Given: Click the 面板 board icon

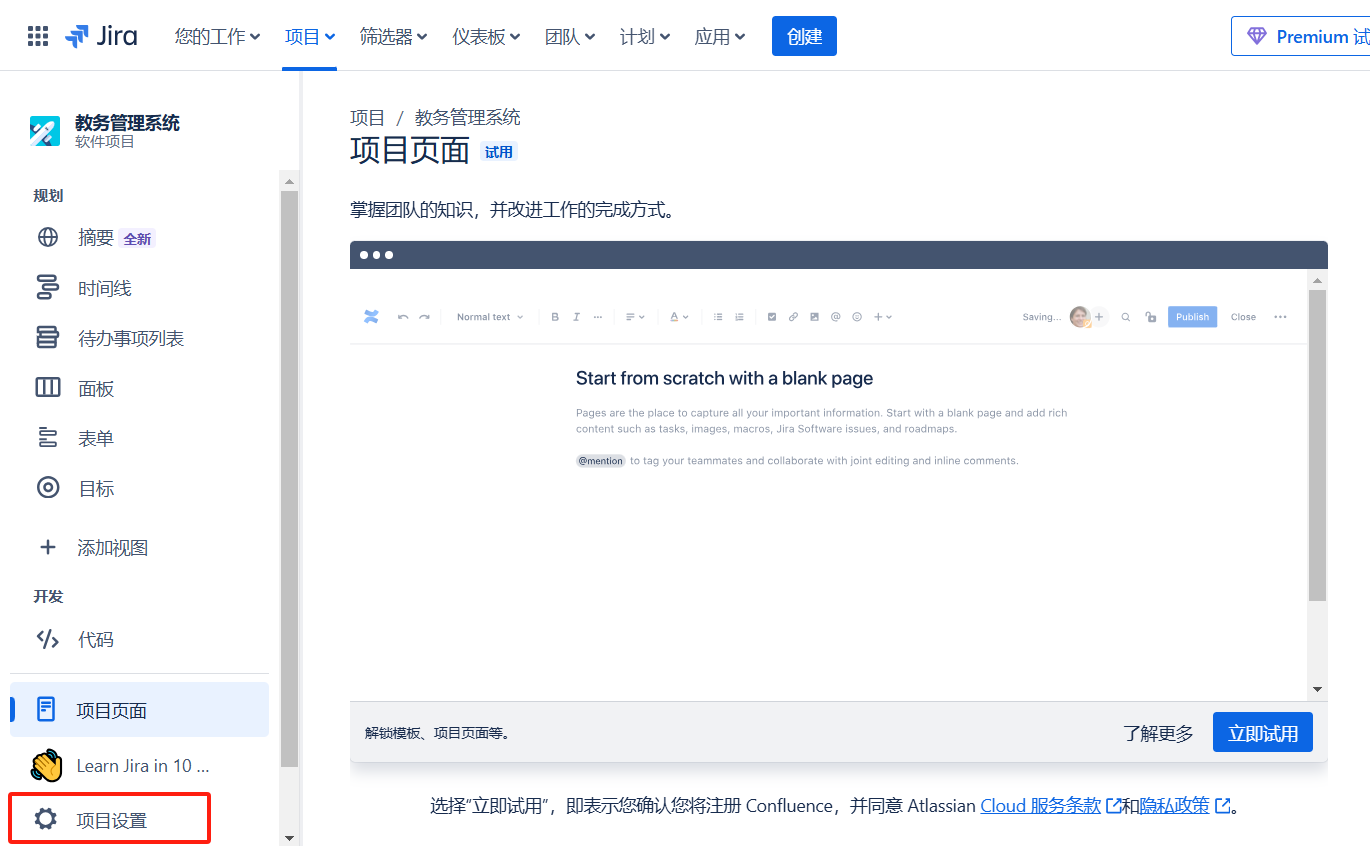Looking at the screenshot, I should pyautogui.click(x=47, y=388).
